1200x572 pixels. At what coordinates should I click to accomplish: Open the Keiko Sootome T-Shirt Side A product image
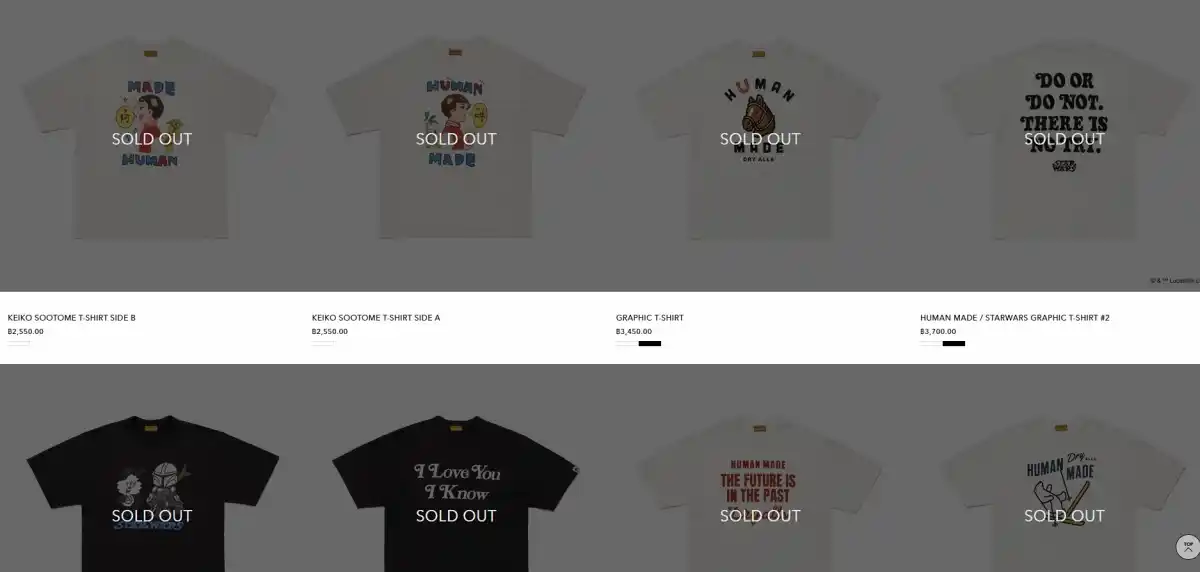point(456,146)
